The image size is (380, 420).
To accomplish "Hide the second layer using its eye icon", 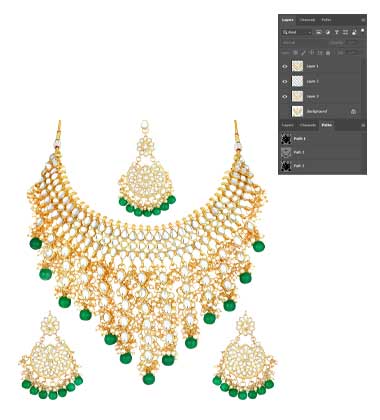I will pyautogui.click(x=285, y=81).
